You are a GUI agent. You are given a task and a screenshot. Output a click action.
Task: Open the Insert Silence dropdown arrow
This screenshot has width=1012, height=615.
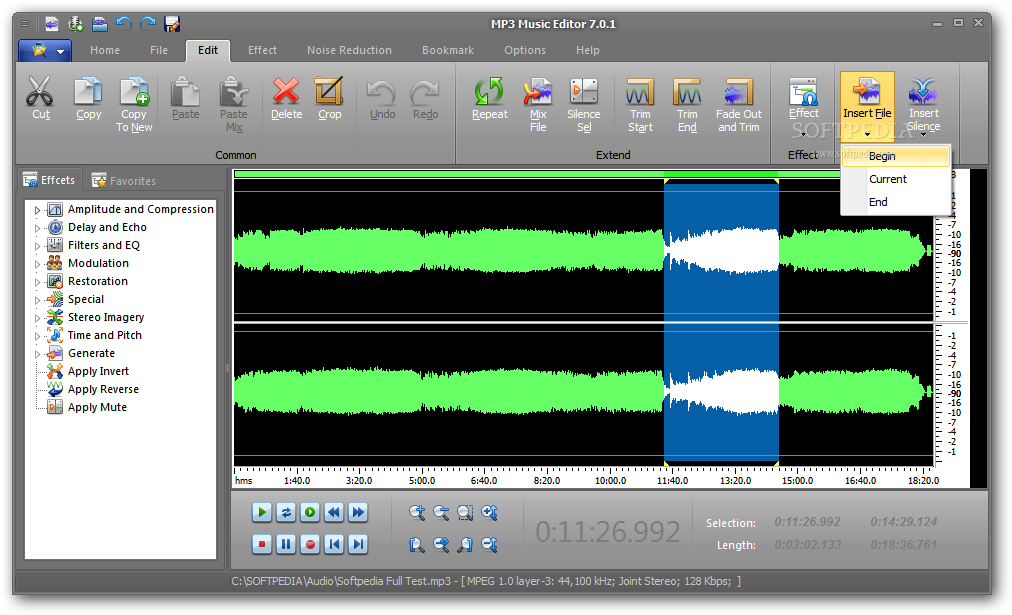click(923, 135)
